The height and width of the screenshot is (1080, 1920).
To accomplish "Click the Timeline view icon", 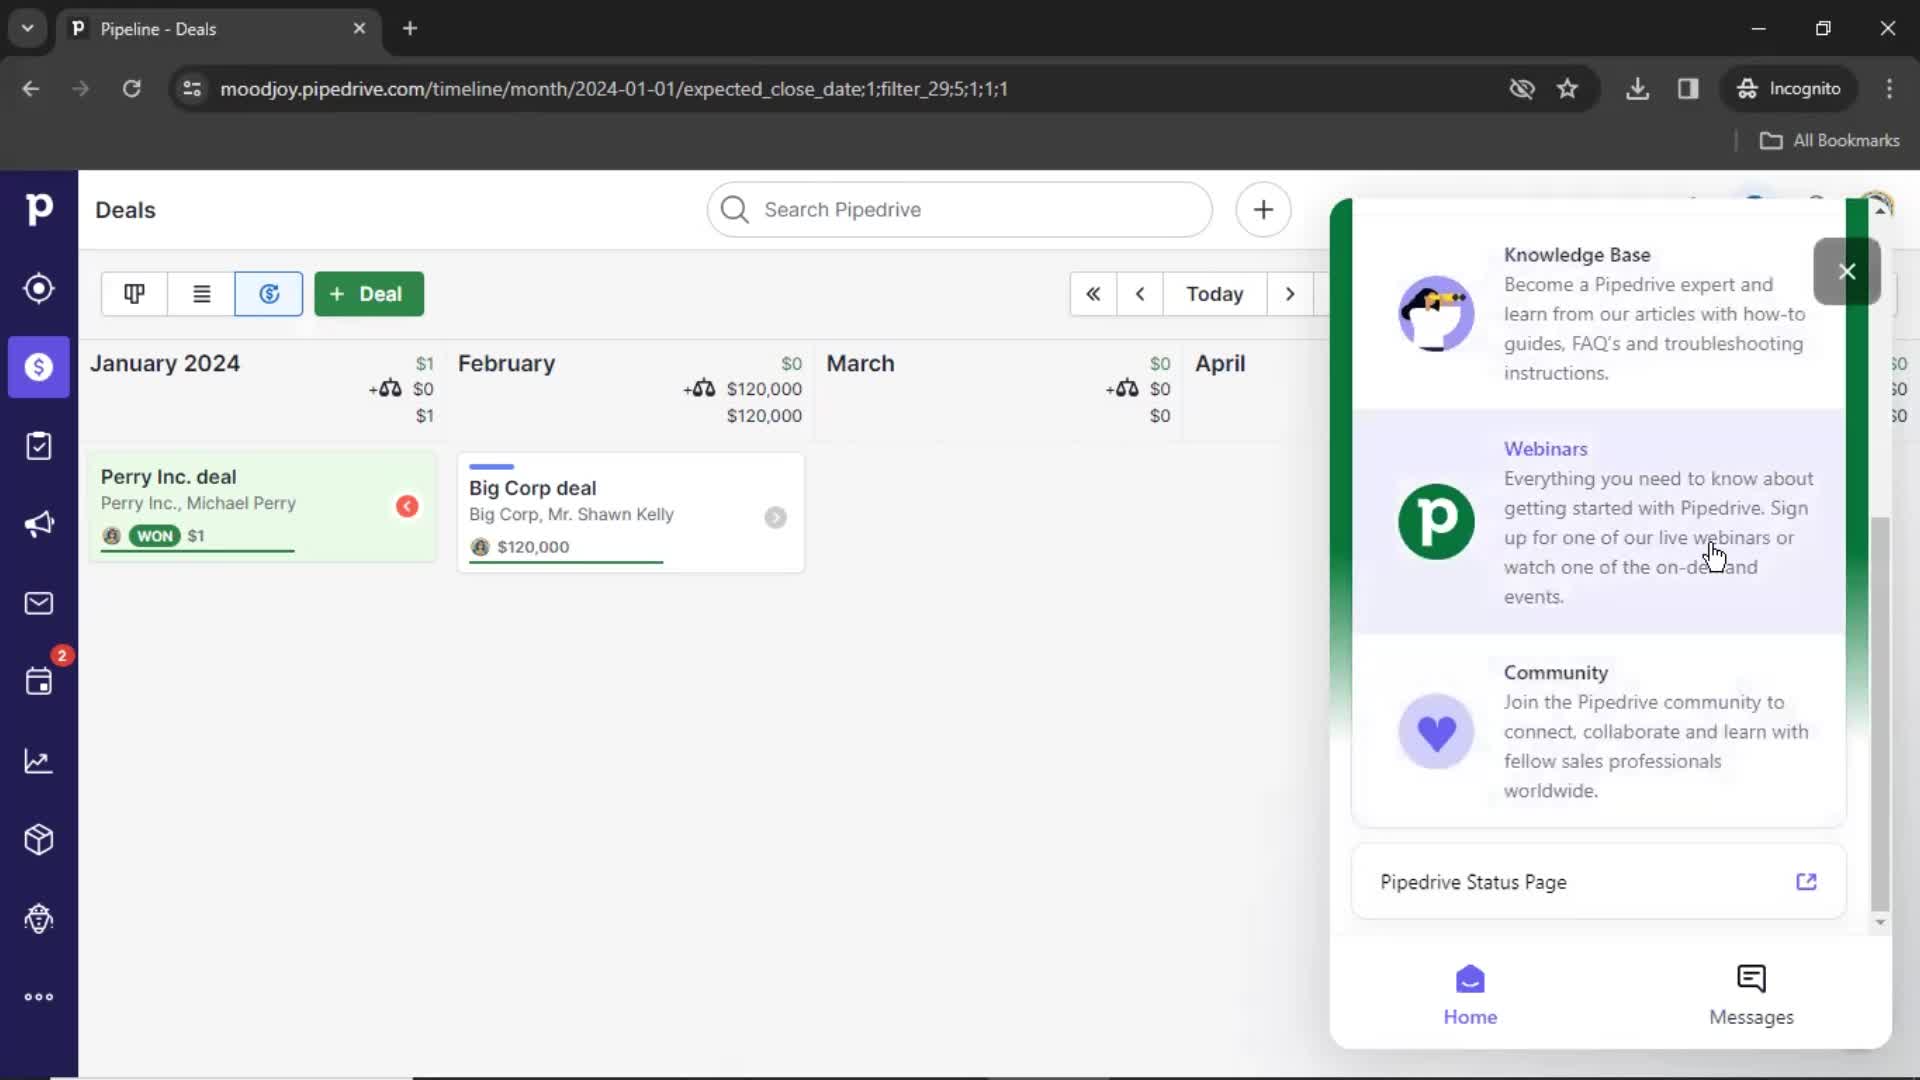I will [x=270, y=293].
